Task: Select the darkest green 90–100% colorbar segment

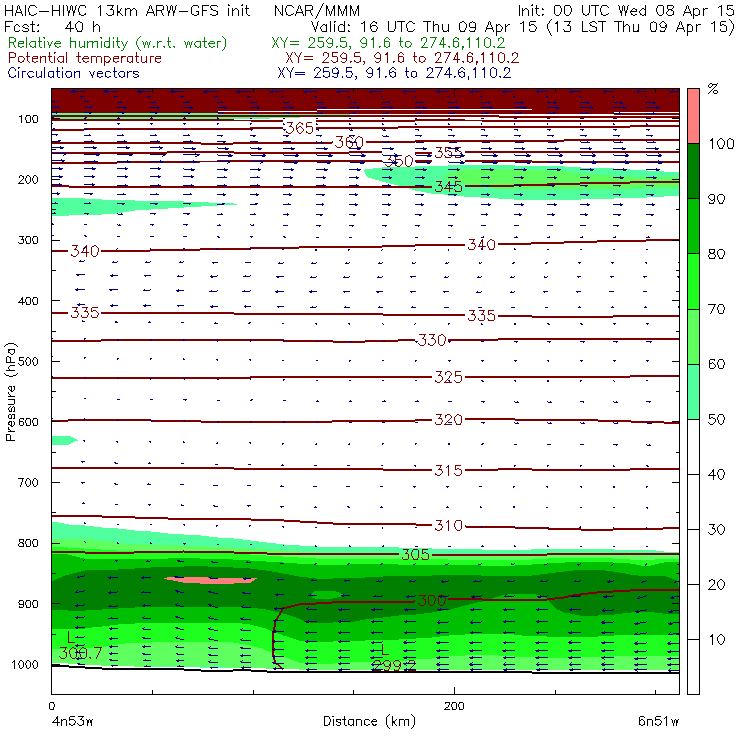Action: [693, 171]
